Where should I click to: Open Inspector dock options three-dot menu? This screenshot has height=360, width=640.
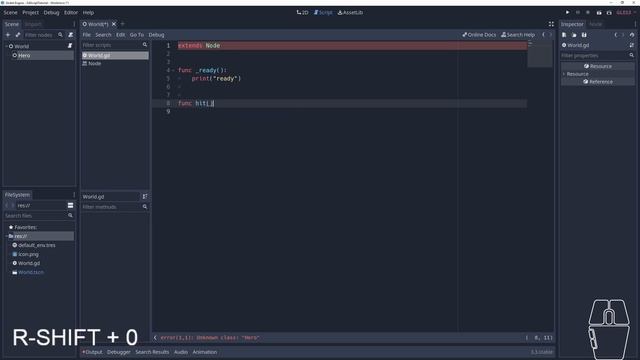pyautogui.click(x=635, y=24)
